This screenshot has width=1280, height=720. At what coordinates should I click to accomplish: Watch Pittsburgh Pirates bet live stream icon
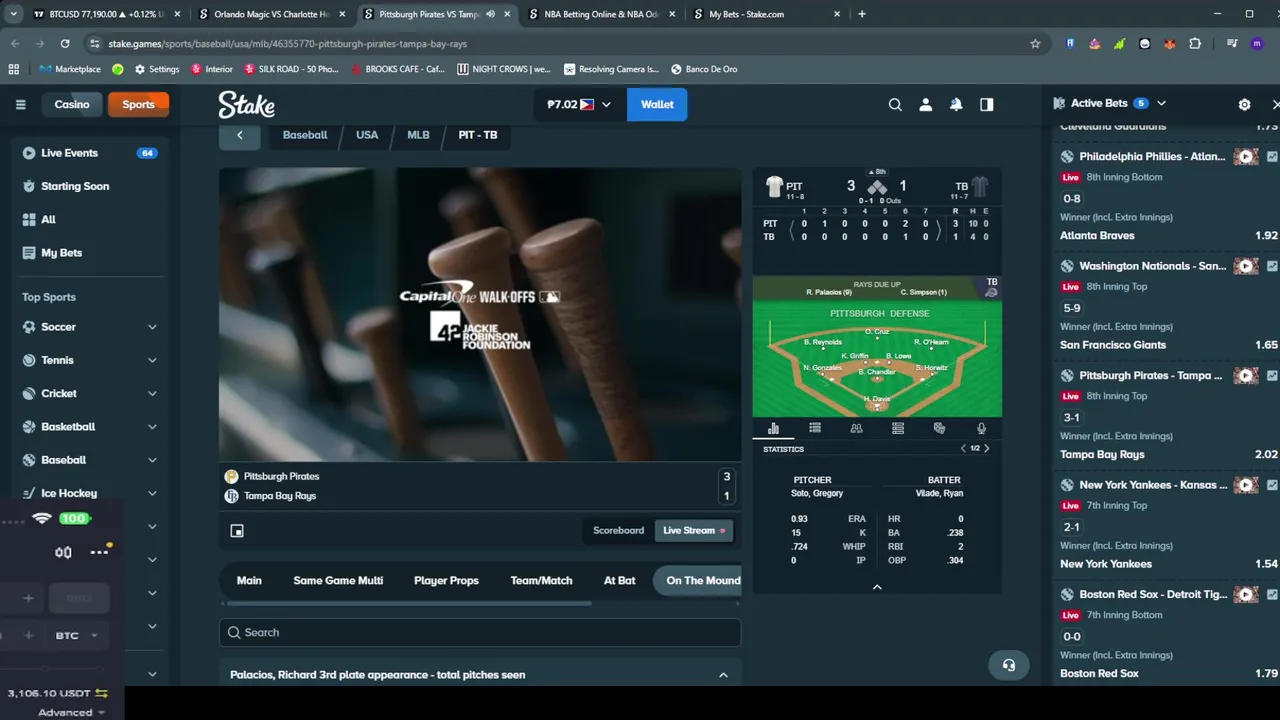tap(1245, 376)
